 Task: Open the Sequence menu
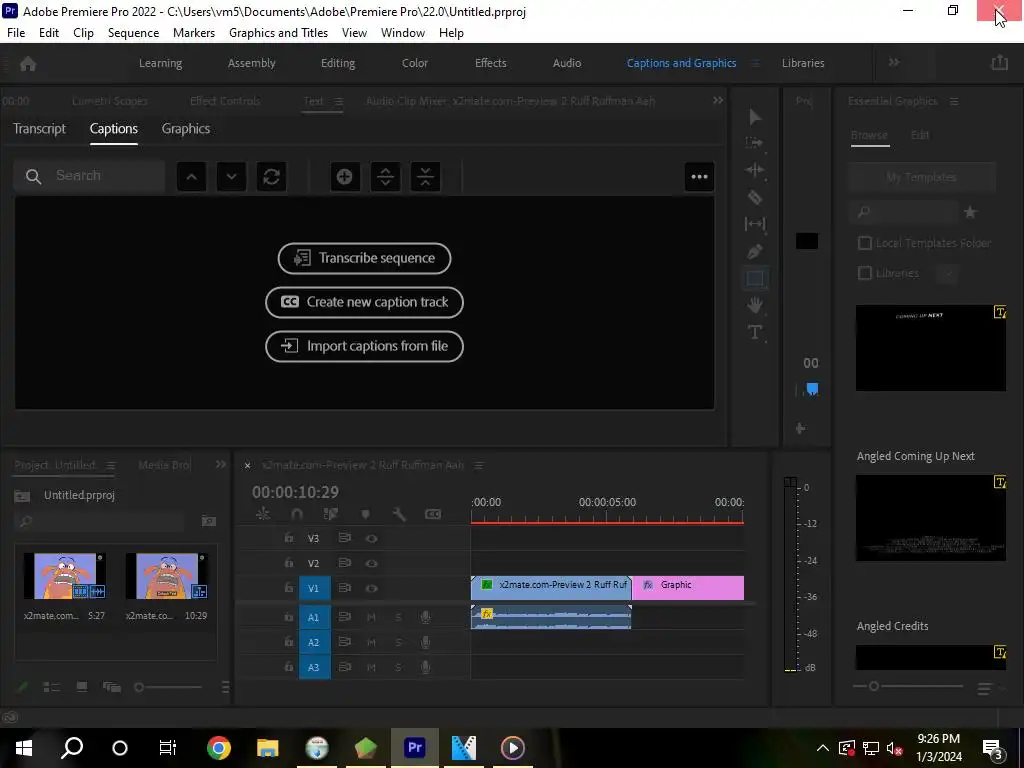(133, 33)
